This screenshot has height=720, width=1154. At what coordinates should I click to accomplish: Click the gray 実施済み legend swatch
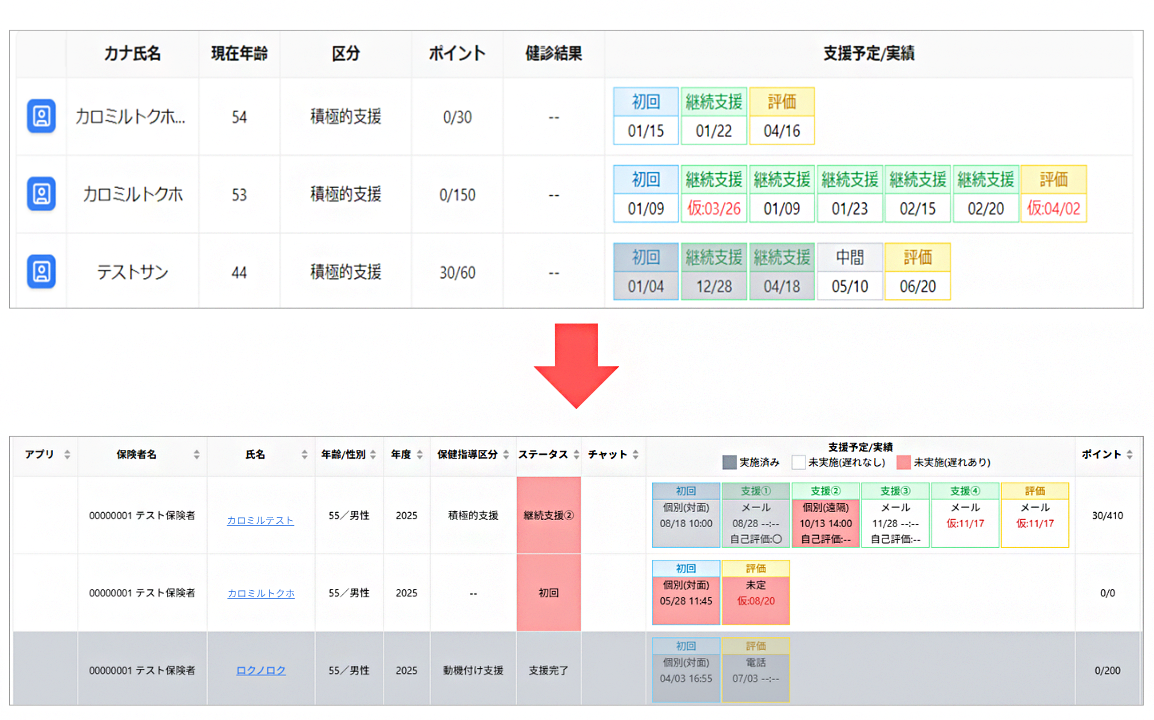pos(729,463)
